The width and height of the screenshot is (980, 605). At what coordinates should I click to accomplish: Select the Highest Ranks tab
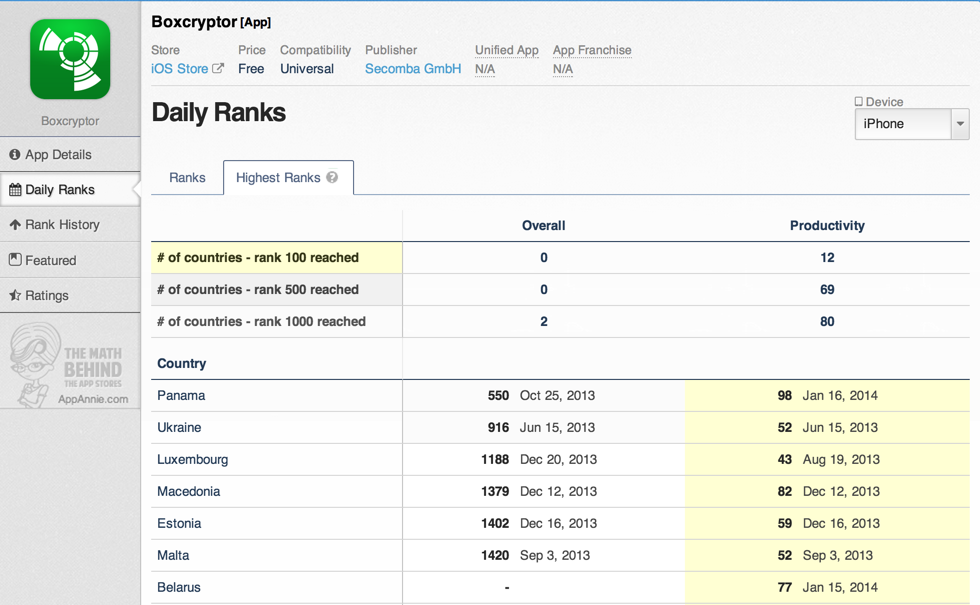(278, 178)
